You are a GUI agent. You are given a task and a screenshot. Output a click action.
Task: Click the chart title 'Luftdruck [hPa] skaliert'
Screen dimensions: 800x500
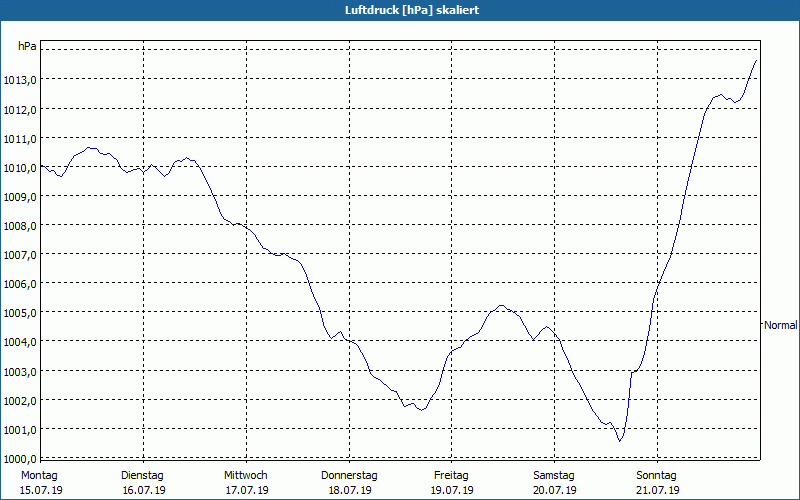coord(412,10)
